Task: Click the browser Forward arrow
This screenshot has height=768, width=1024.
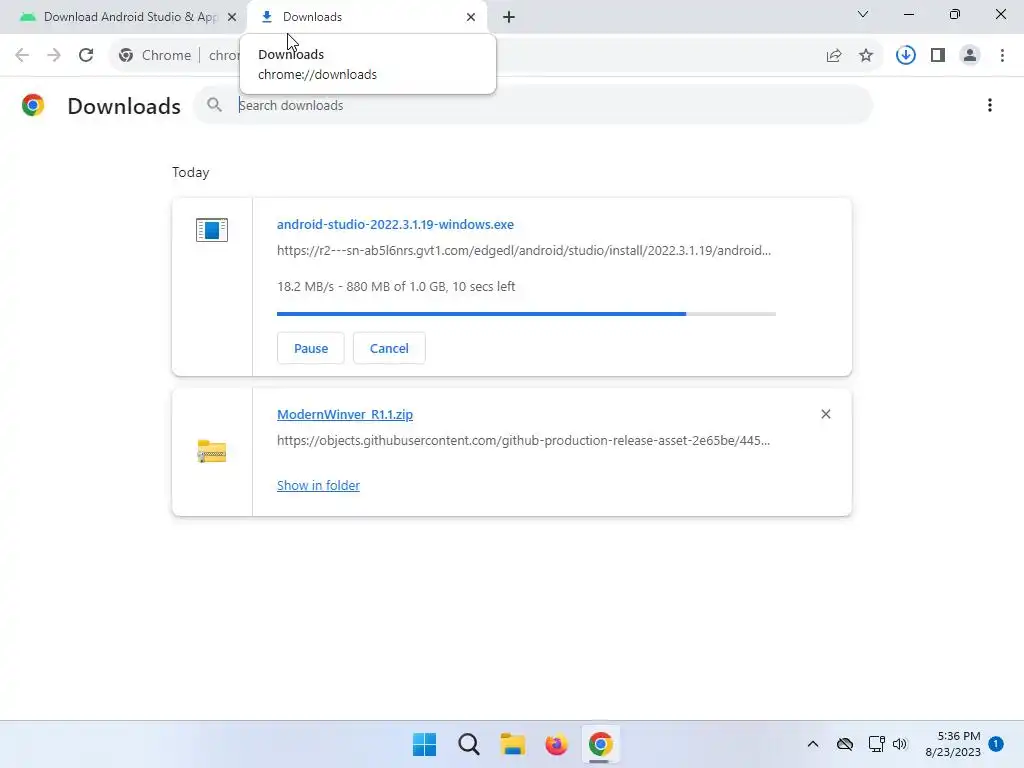Action: coord(54,55)
